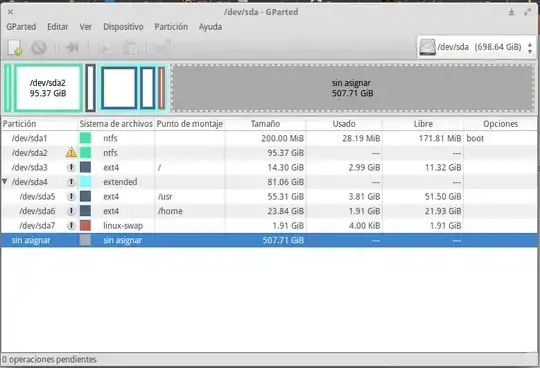
Task: Click the Punto de montaje column header
Action: (x=189, y=124)
